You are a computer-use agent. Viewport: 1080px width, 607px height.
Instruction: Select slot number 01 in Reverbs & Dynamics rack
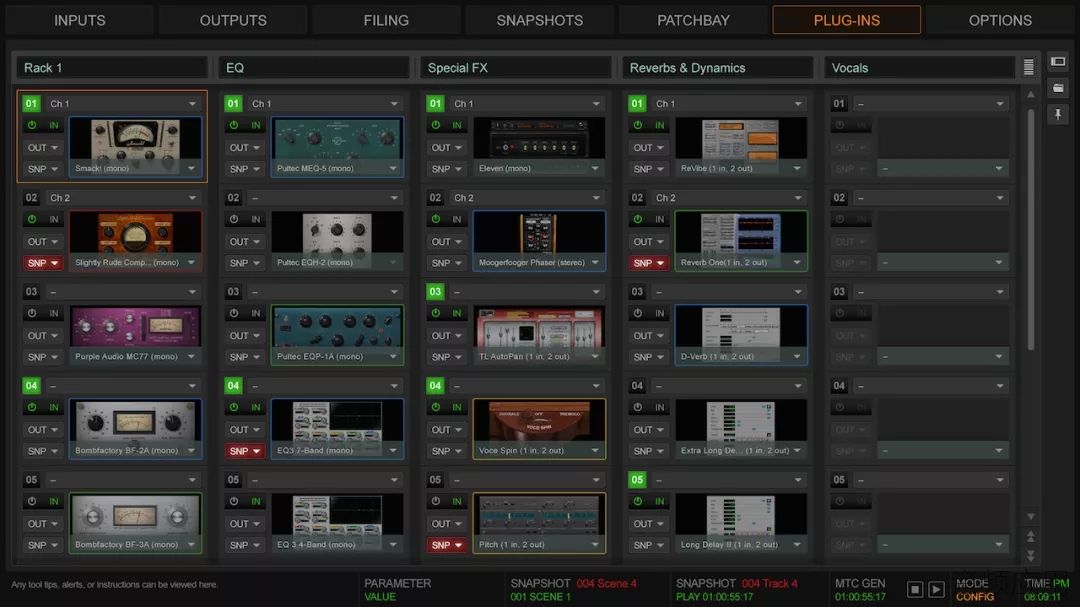pos(637,103)
